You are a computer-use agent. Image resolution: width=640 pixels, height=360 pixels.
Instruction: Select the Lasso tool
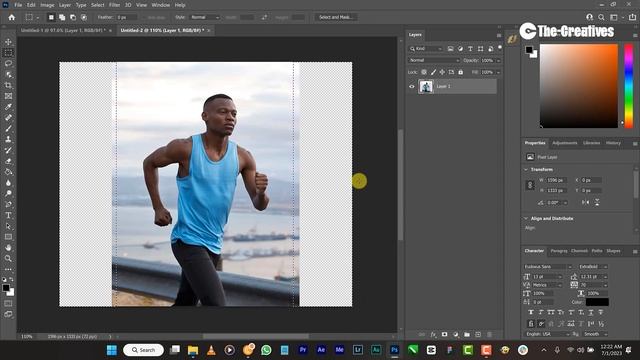[8, 64]
